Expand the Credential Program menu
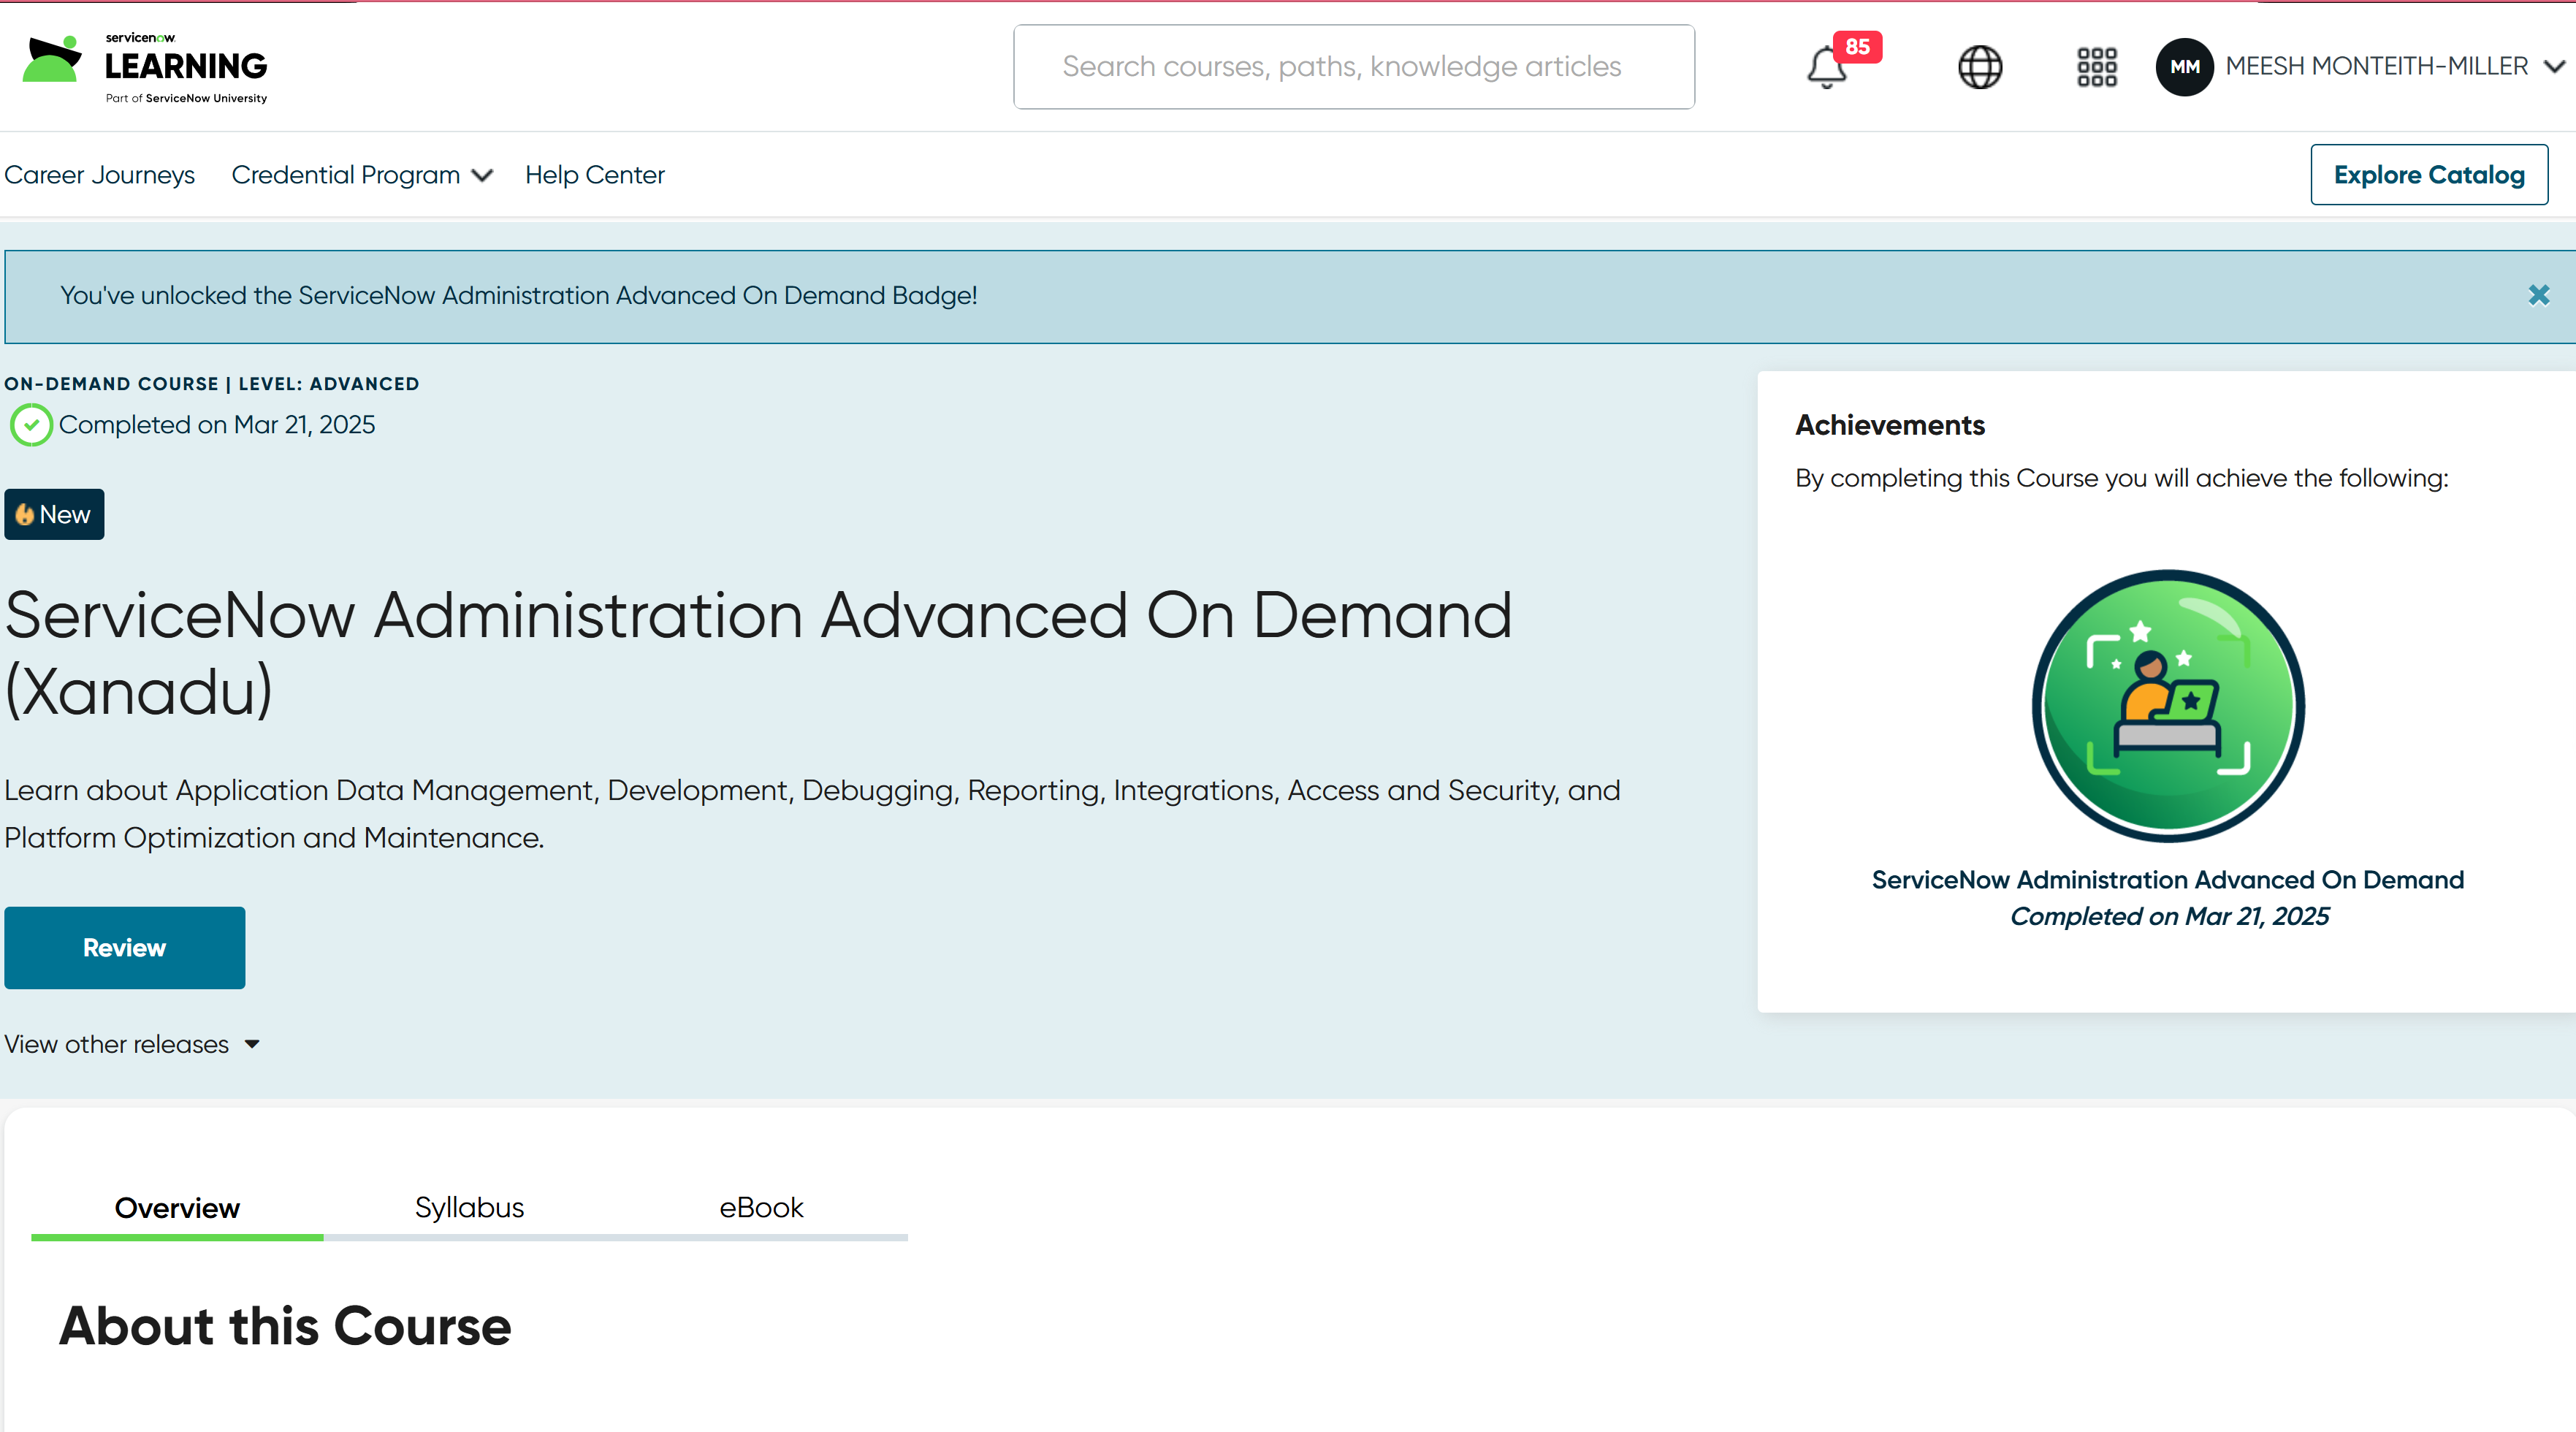Screen dimensions: 2576x1432 point(361,175)
